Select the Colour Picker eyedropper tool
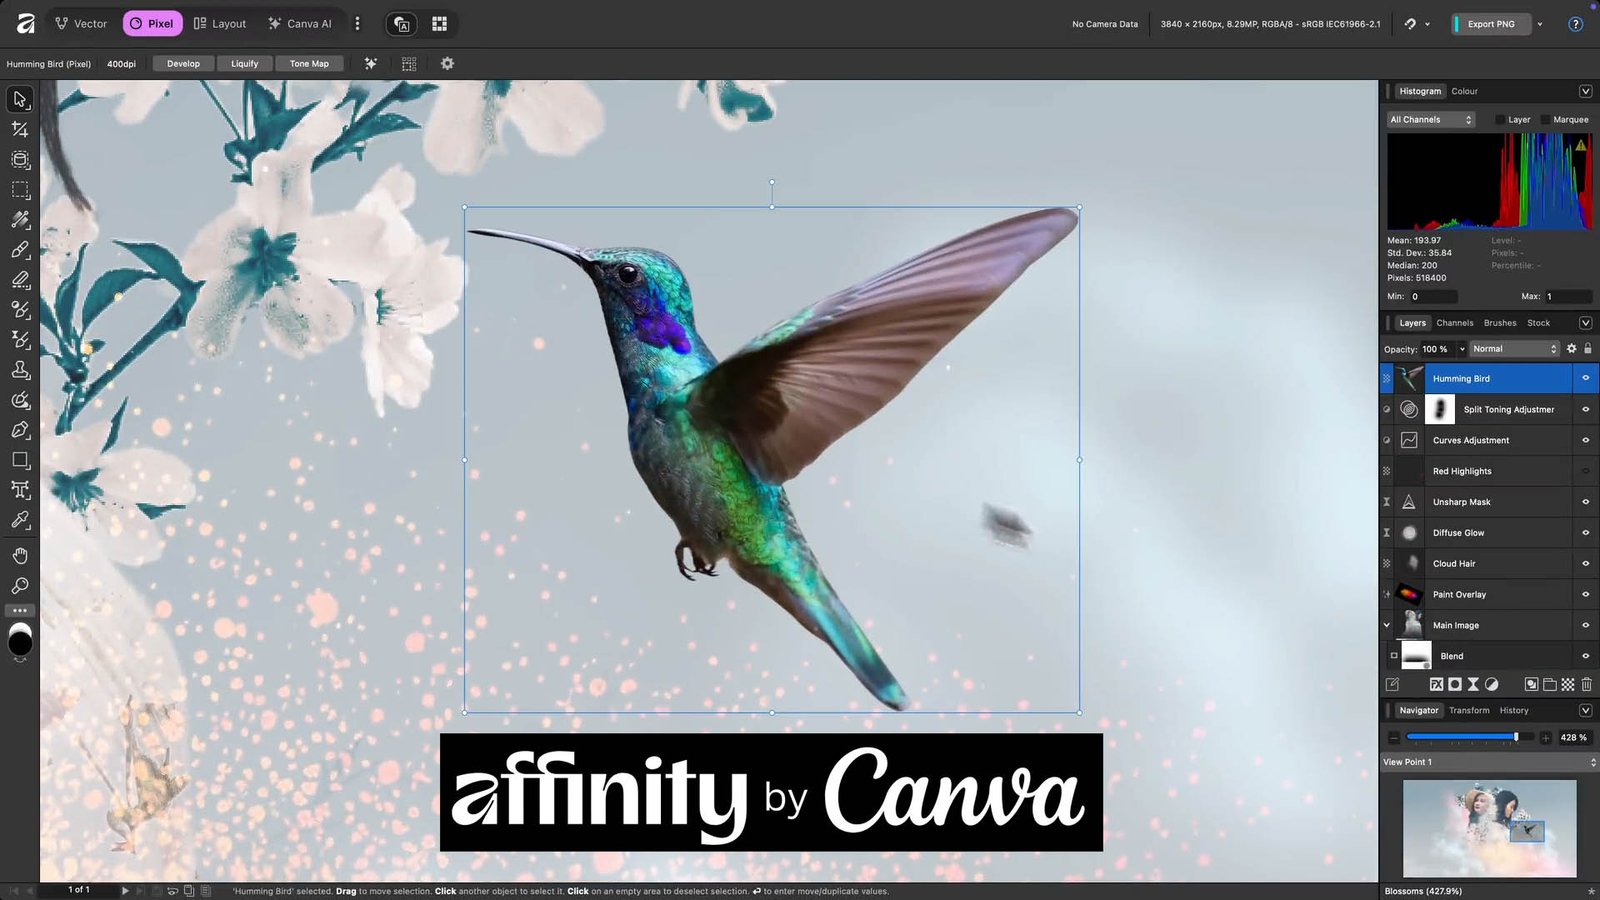The width and height of the screenshot is (1600, 900). click(x=20, y=520)
